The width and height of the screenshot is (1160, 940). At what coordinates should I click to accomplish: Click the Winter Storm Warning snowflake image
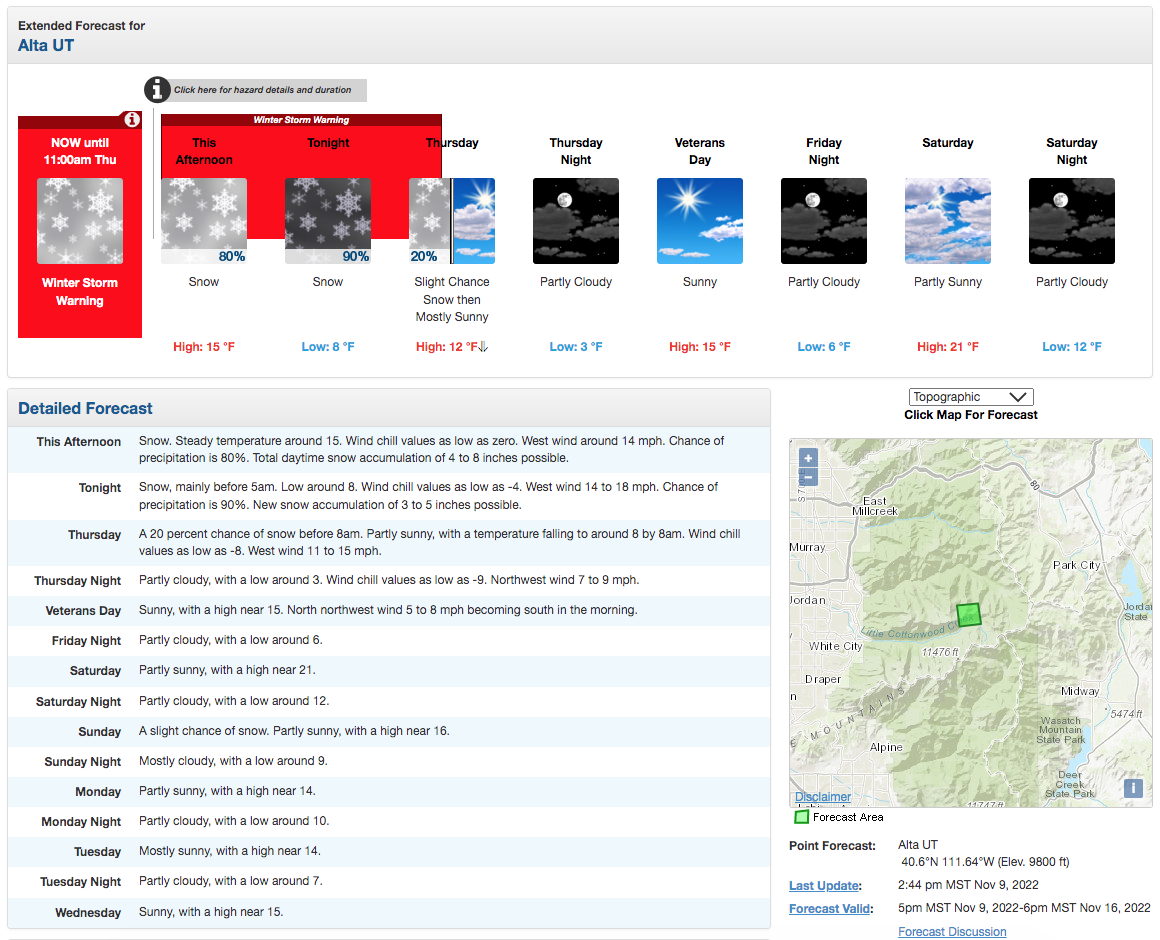coord(80,220)
